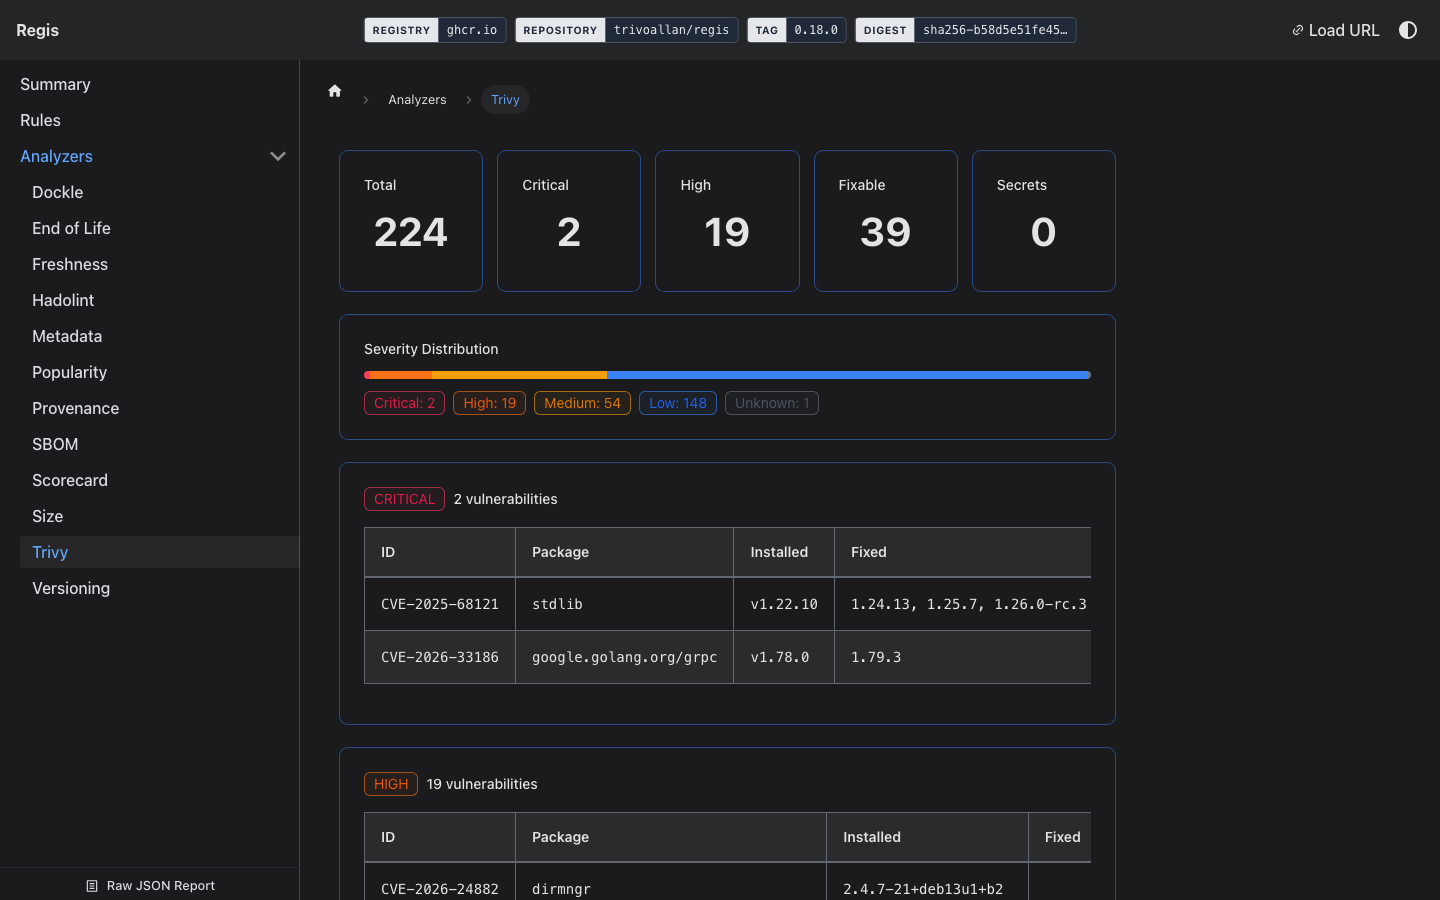Select the Hadolint analyzer

[63, 300]
